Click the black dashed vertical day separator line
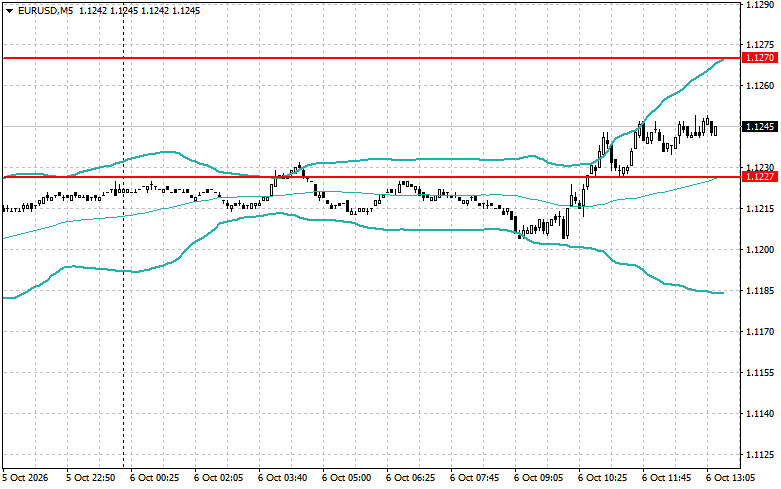This screenshot has width=781, height=489. click(x=124, y=234)
